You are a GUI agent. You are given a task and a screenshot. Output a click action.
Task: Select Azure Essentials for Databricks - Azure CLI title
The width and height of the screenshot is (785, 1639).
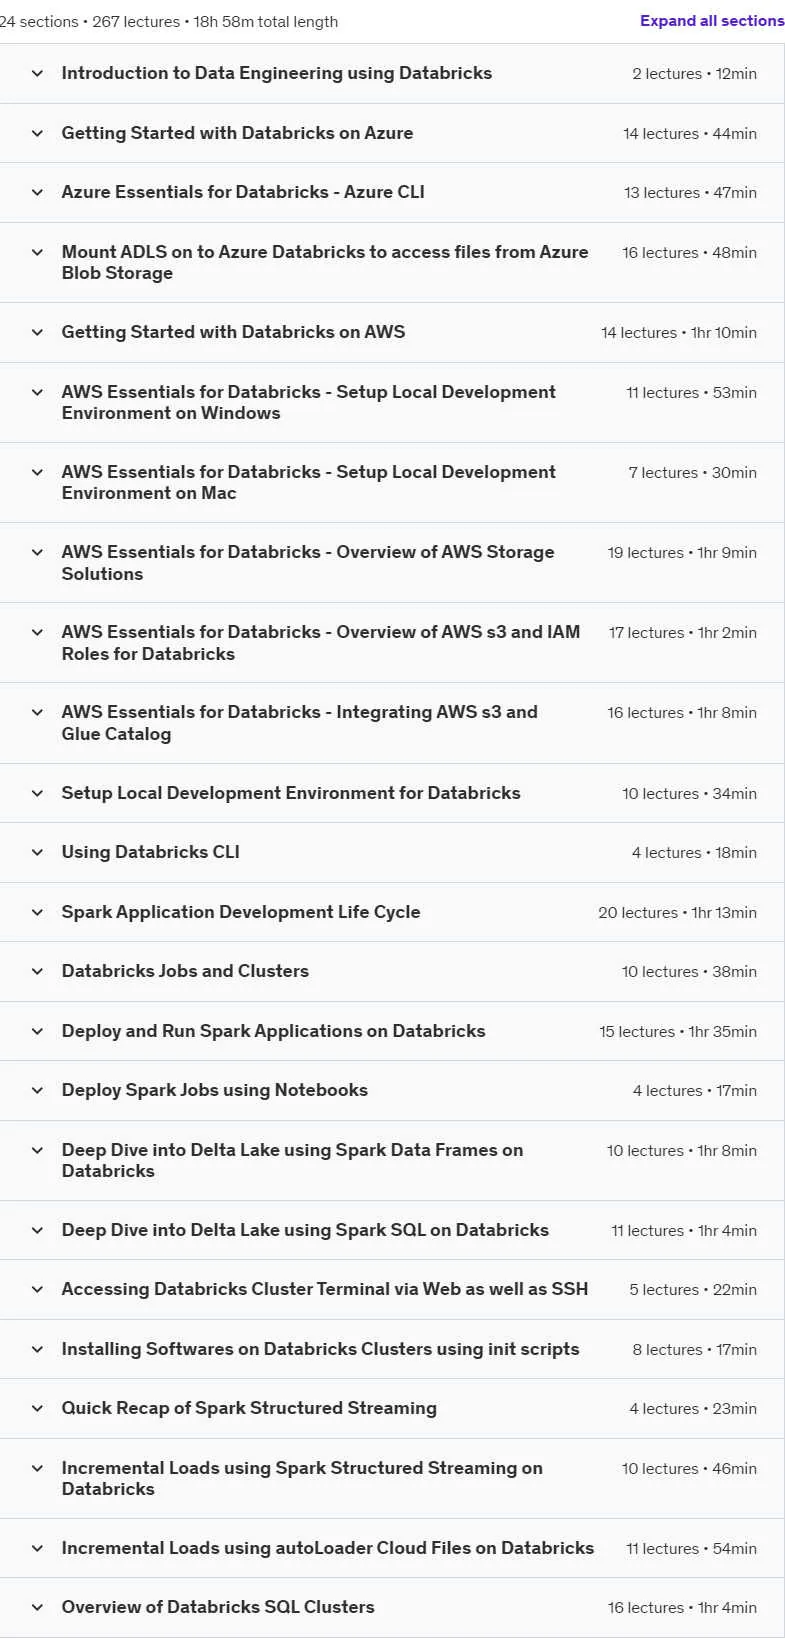click(x=243, y=192)
